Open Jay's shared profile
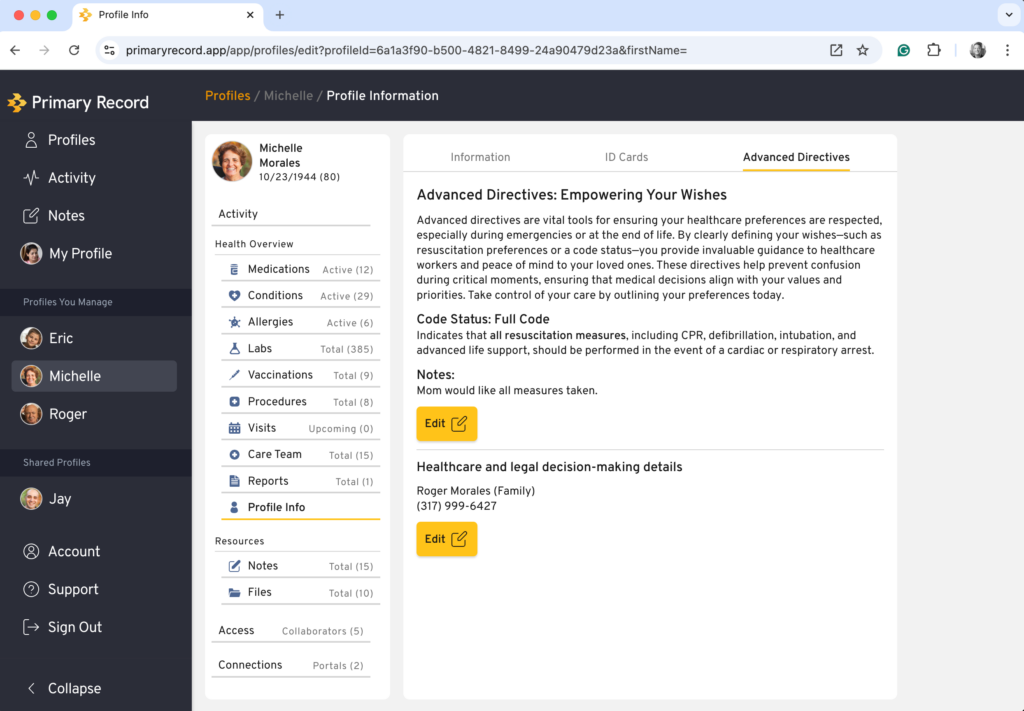The image size is (1024, 711). pyautogui.click(x=94, y=499)
